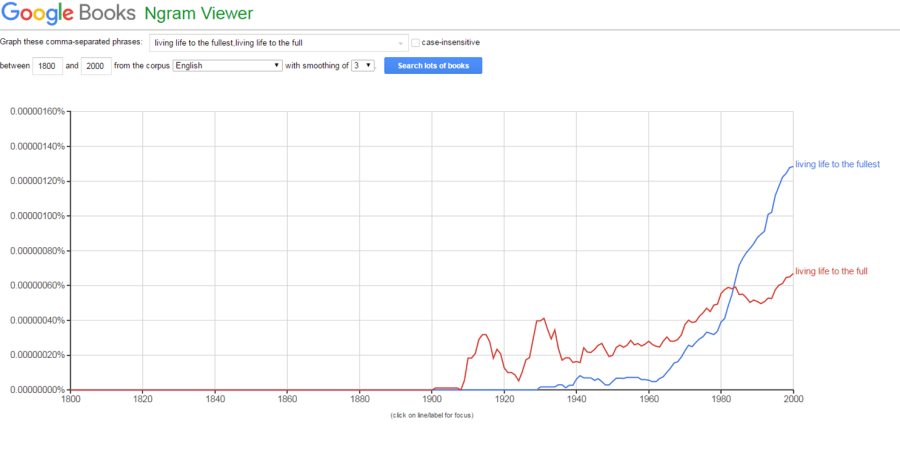Click the 1900 tick label on x-axis
The image size is (900, 450).
tap(432, 400)
